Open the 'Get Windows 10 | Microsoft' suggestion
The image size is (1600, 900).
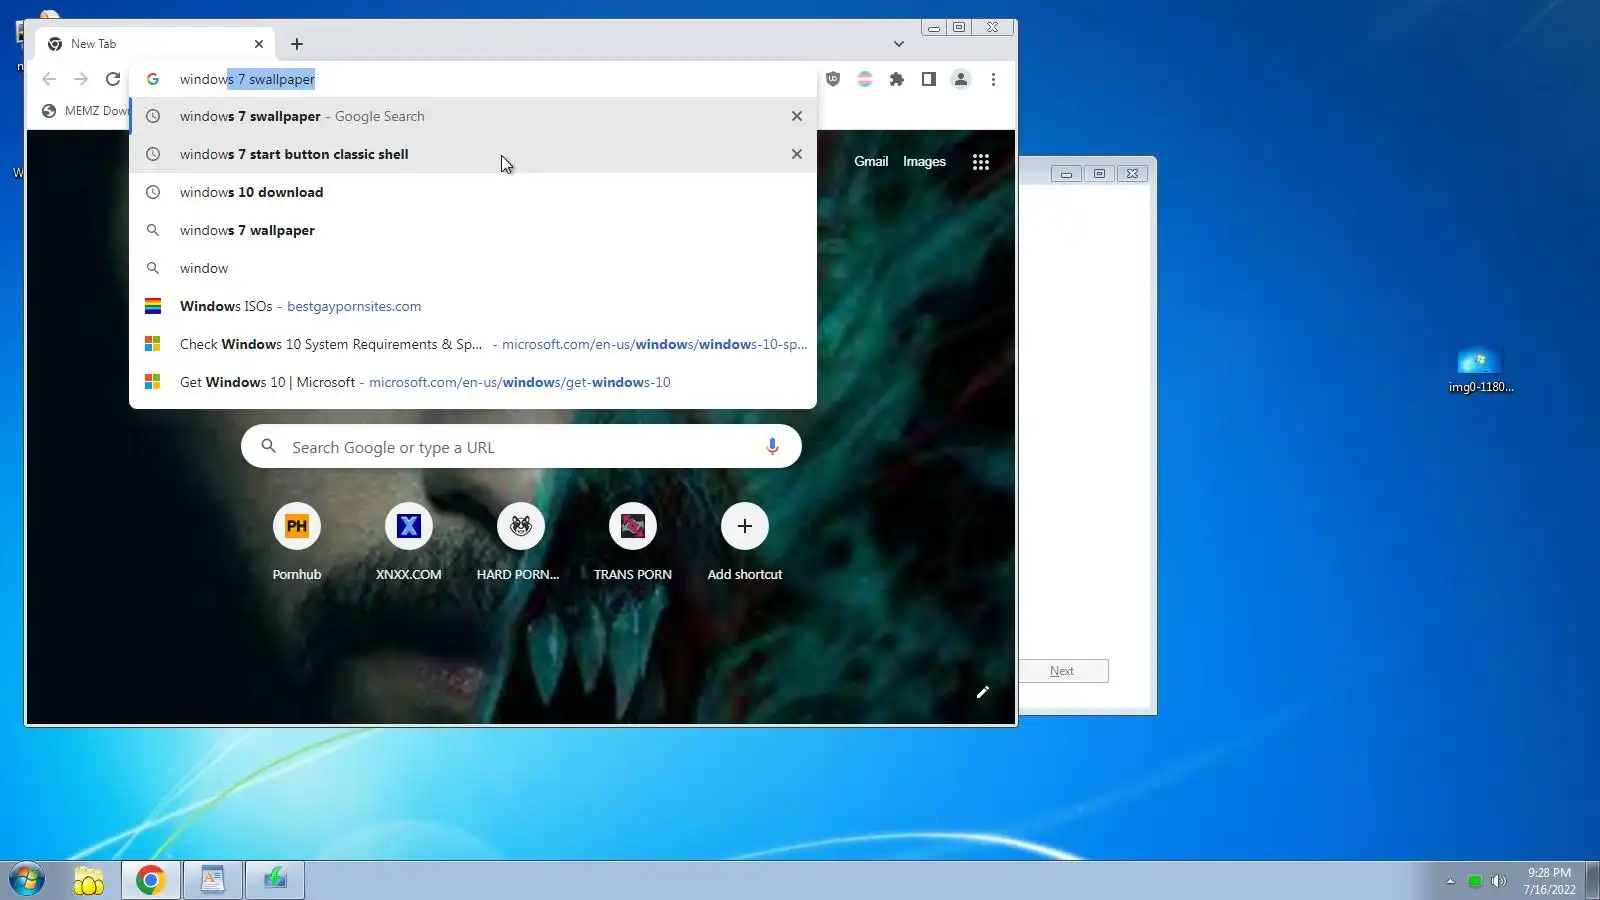pyautogui.click(x=473, y=382)
